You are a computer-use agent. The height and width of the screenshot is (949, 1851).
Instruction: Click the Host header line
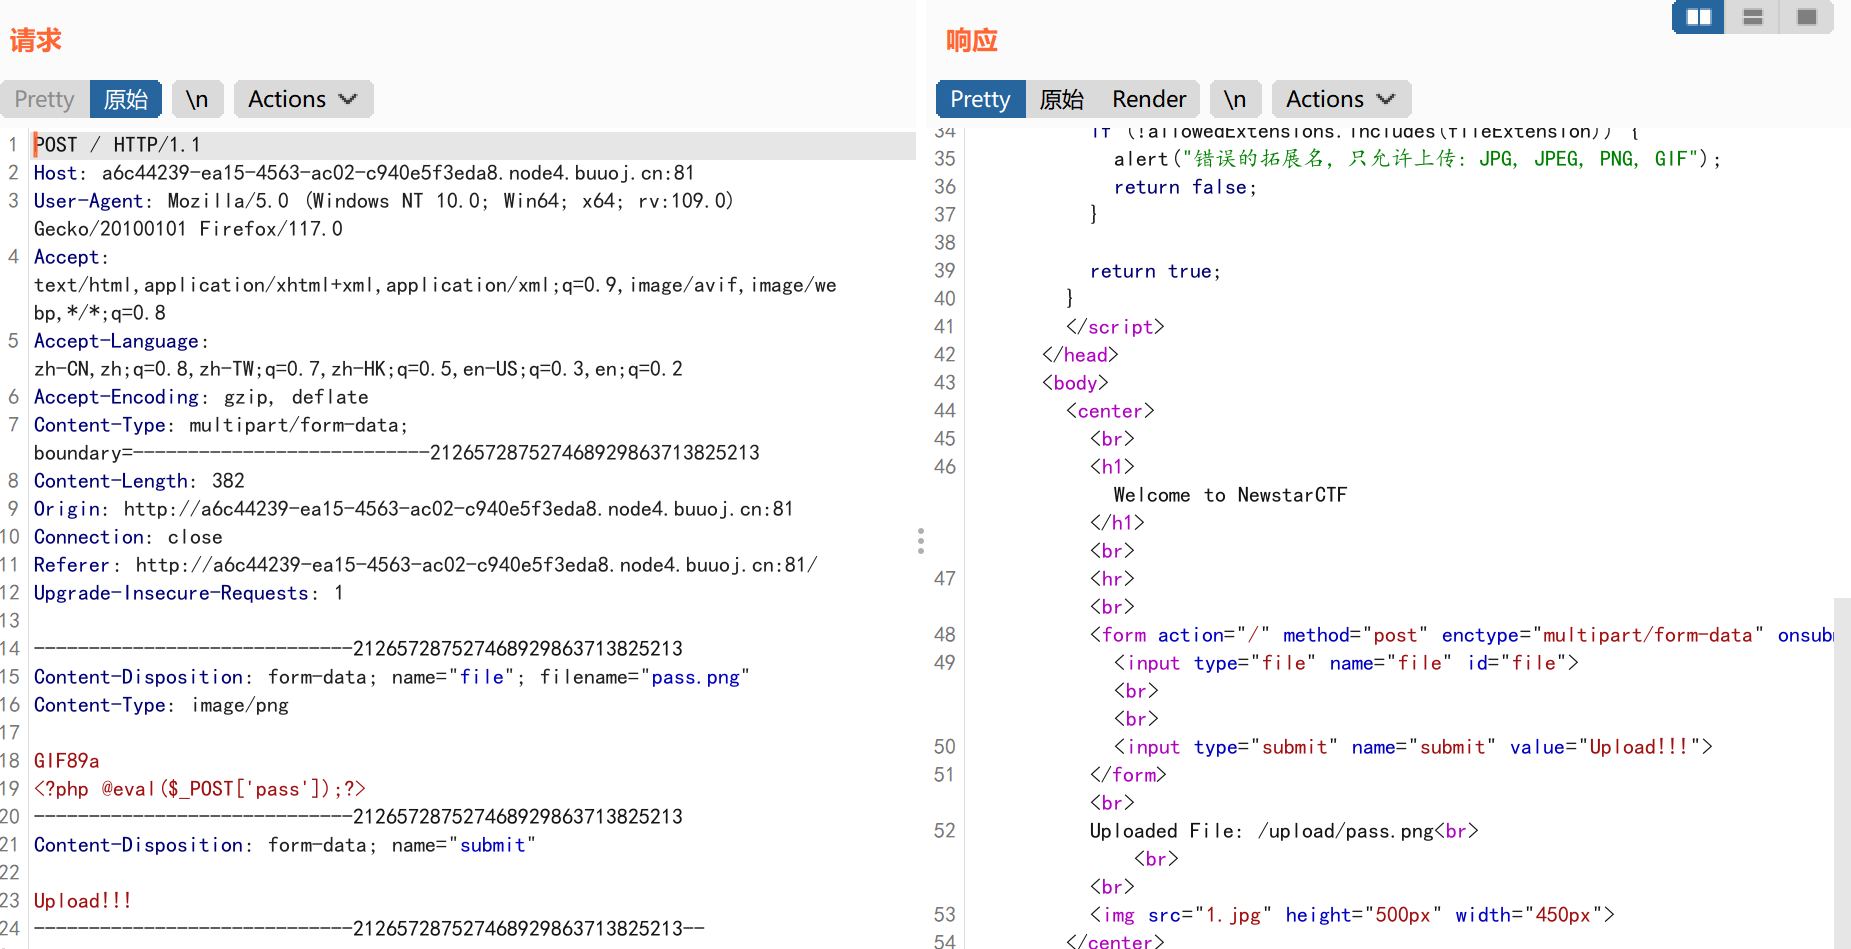(364, 173)
